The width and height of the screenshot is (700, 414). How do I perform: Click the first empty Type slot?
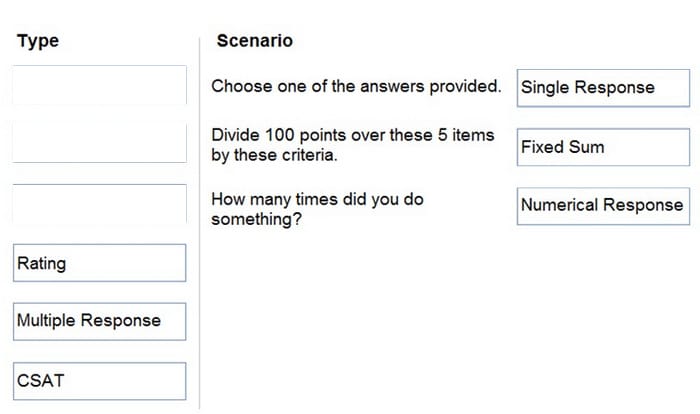tap(100, 85)
